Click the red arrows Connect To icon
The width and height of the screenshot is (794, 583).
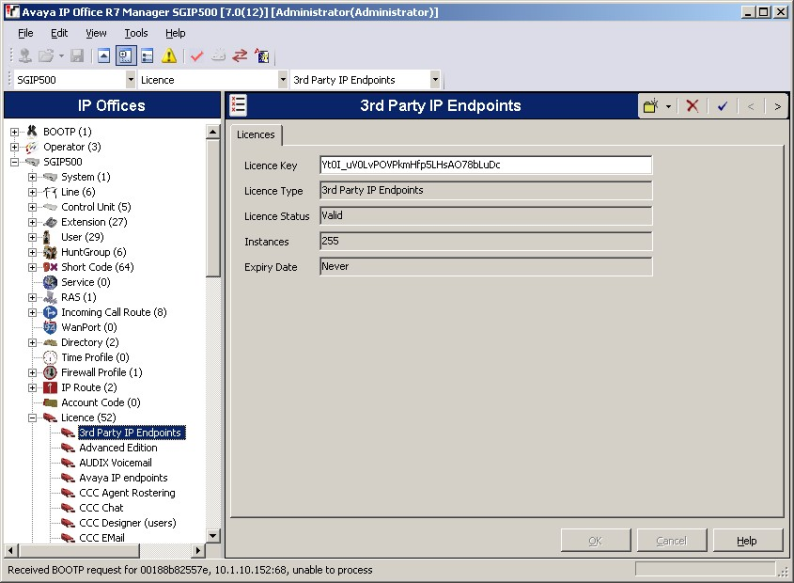[x=240, y=56]
